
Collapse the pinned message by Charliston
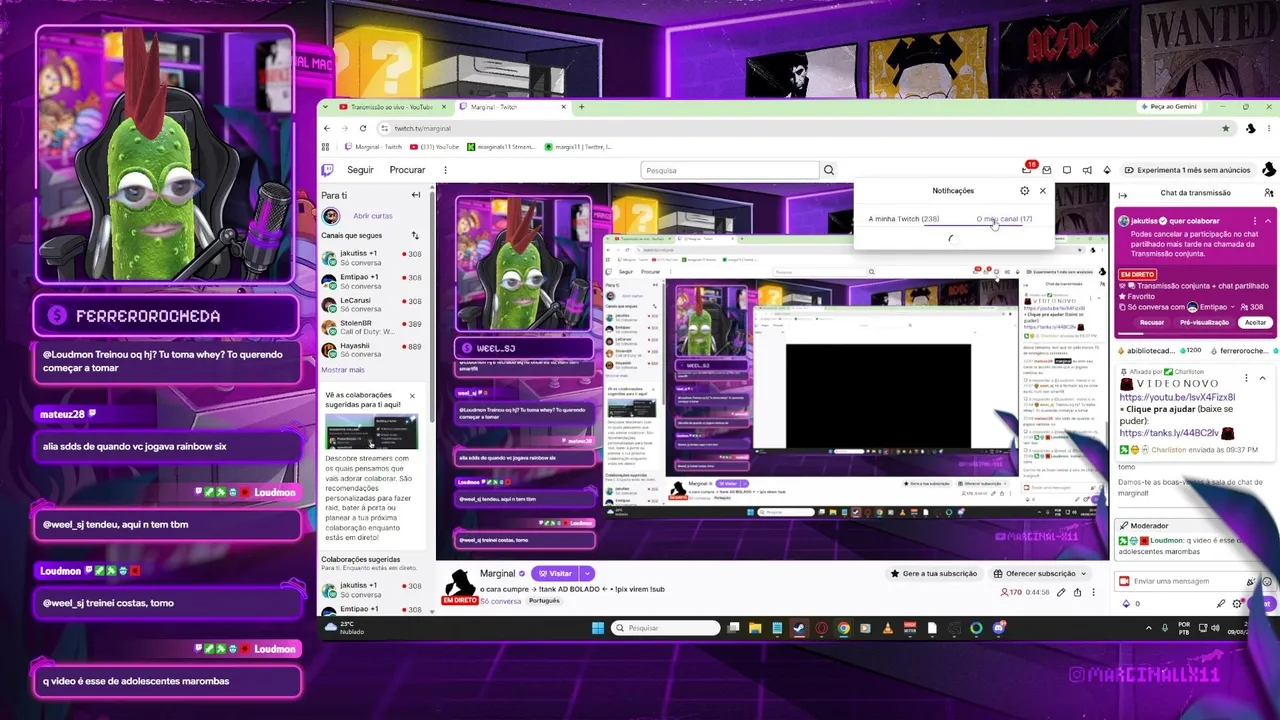click(1262, 378)
